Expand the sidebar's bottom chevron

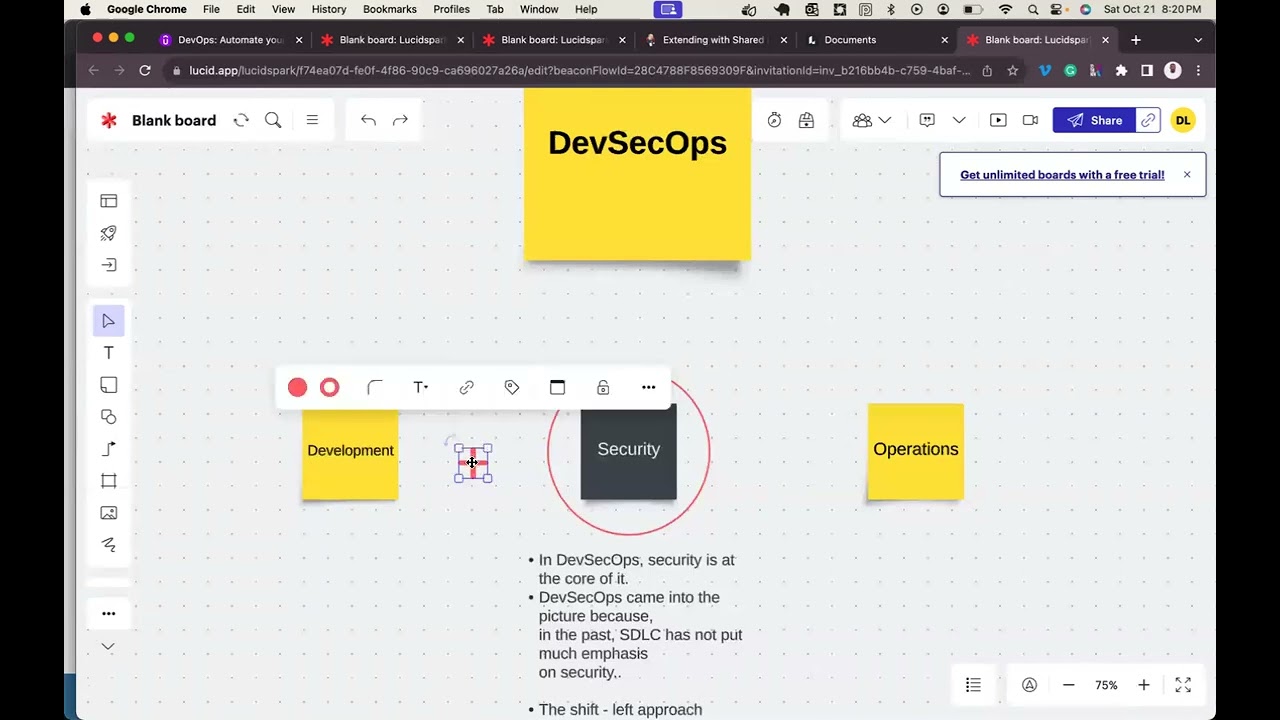(x=108, y=647)
